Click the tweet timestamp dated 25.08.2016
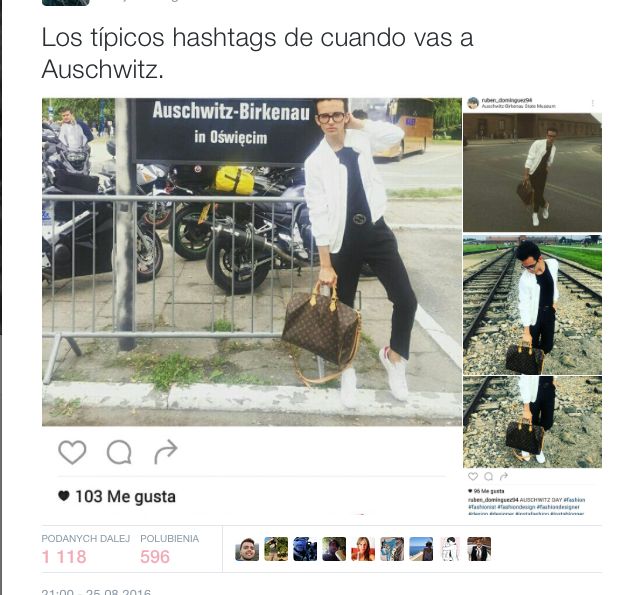The height and width of the screenshot is (595, 641). pos(96,592)
